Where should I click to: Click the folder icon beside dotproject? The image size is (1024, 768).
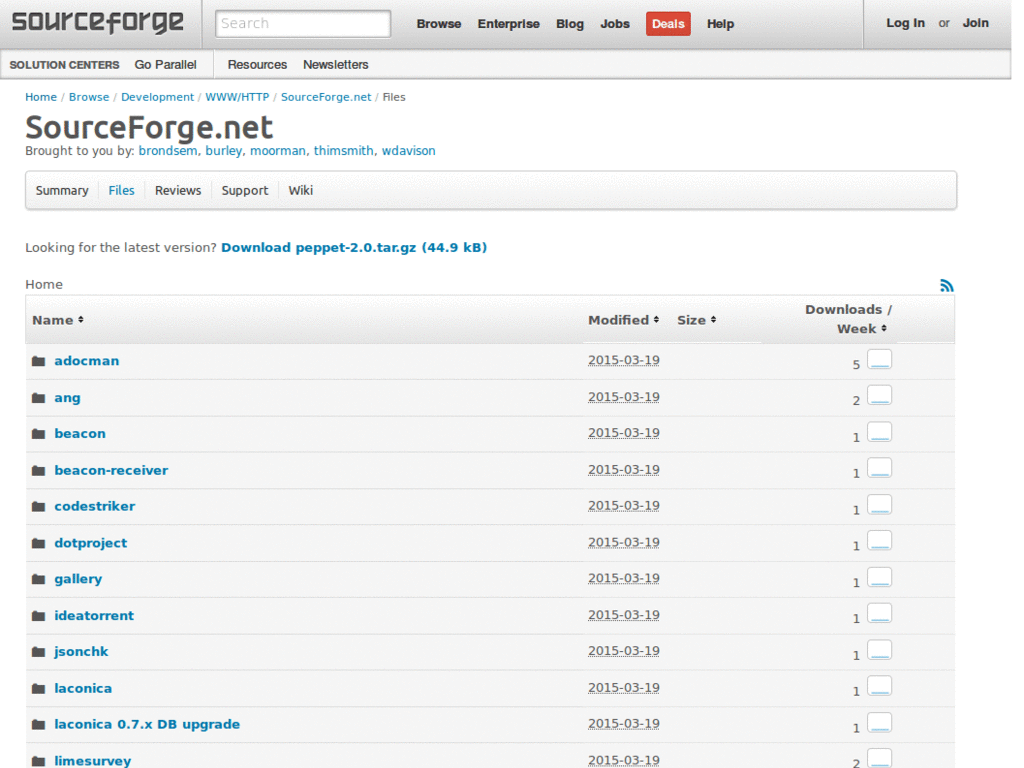(x=39, y=543)
